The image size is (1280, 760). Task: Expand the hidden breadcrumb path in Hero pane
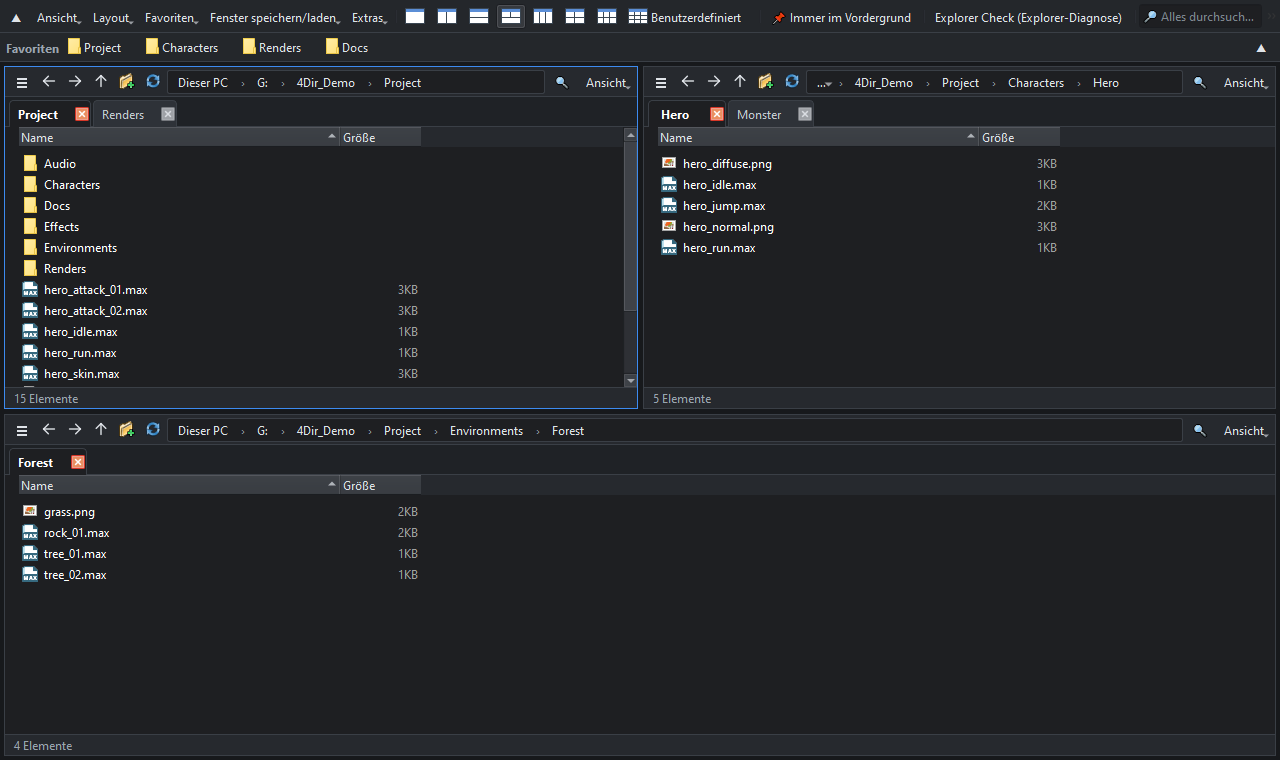[x=824, y=83]
